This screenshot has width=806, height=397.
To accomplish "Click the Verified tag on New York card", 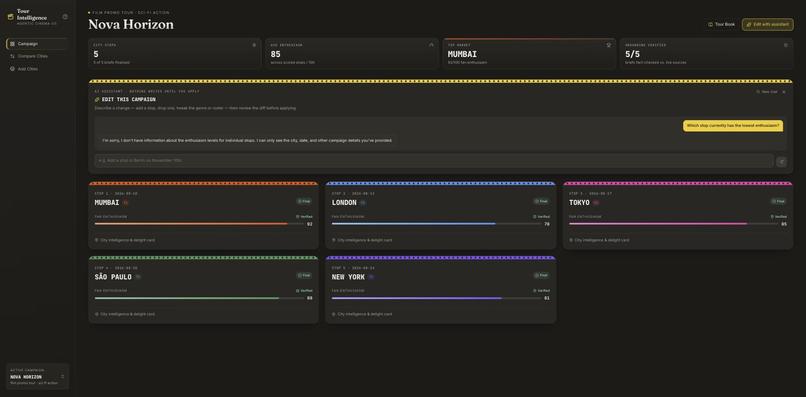I will pos(541,291).
